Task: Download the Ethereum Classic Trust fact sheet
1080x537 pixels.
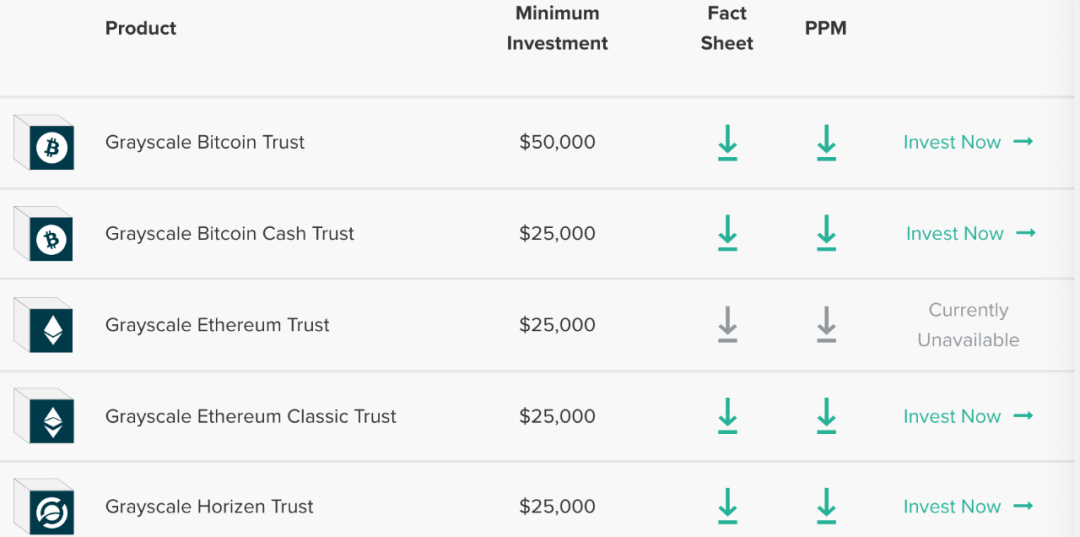Action: [727, 416]
